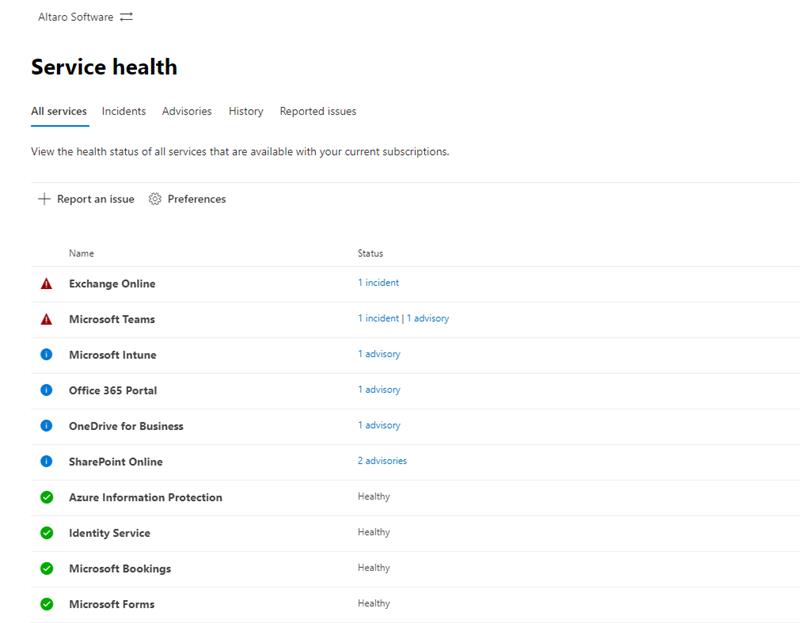Click the Healthy status for Azure Information Protection
The image size is (800, 623).
coord(374,496)
